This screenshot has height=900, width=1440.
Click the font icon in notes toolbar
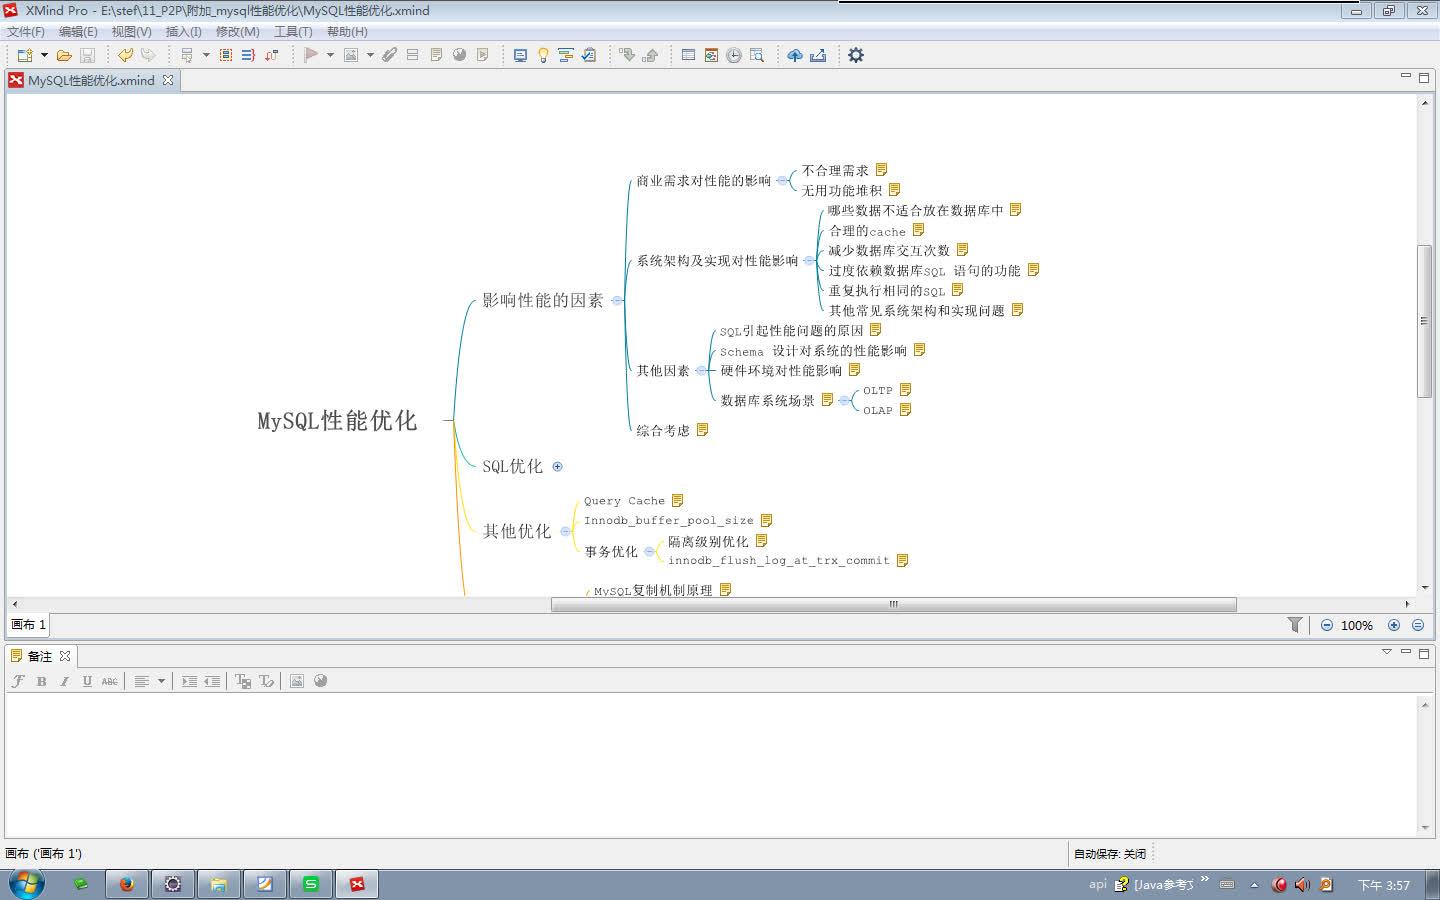18,681
